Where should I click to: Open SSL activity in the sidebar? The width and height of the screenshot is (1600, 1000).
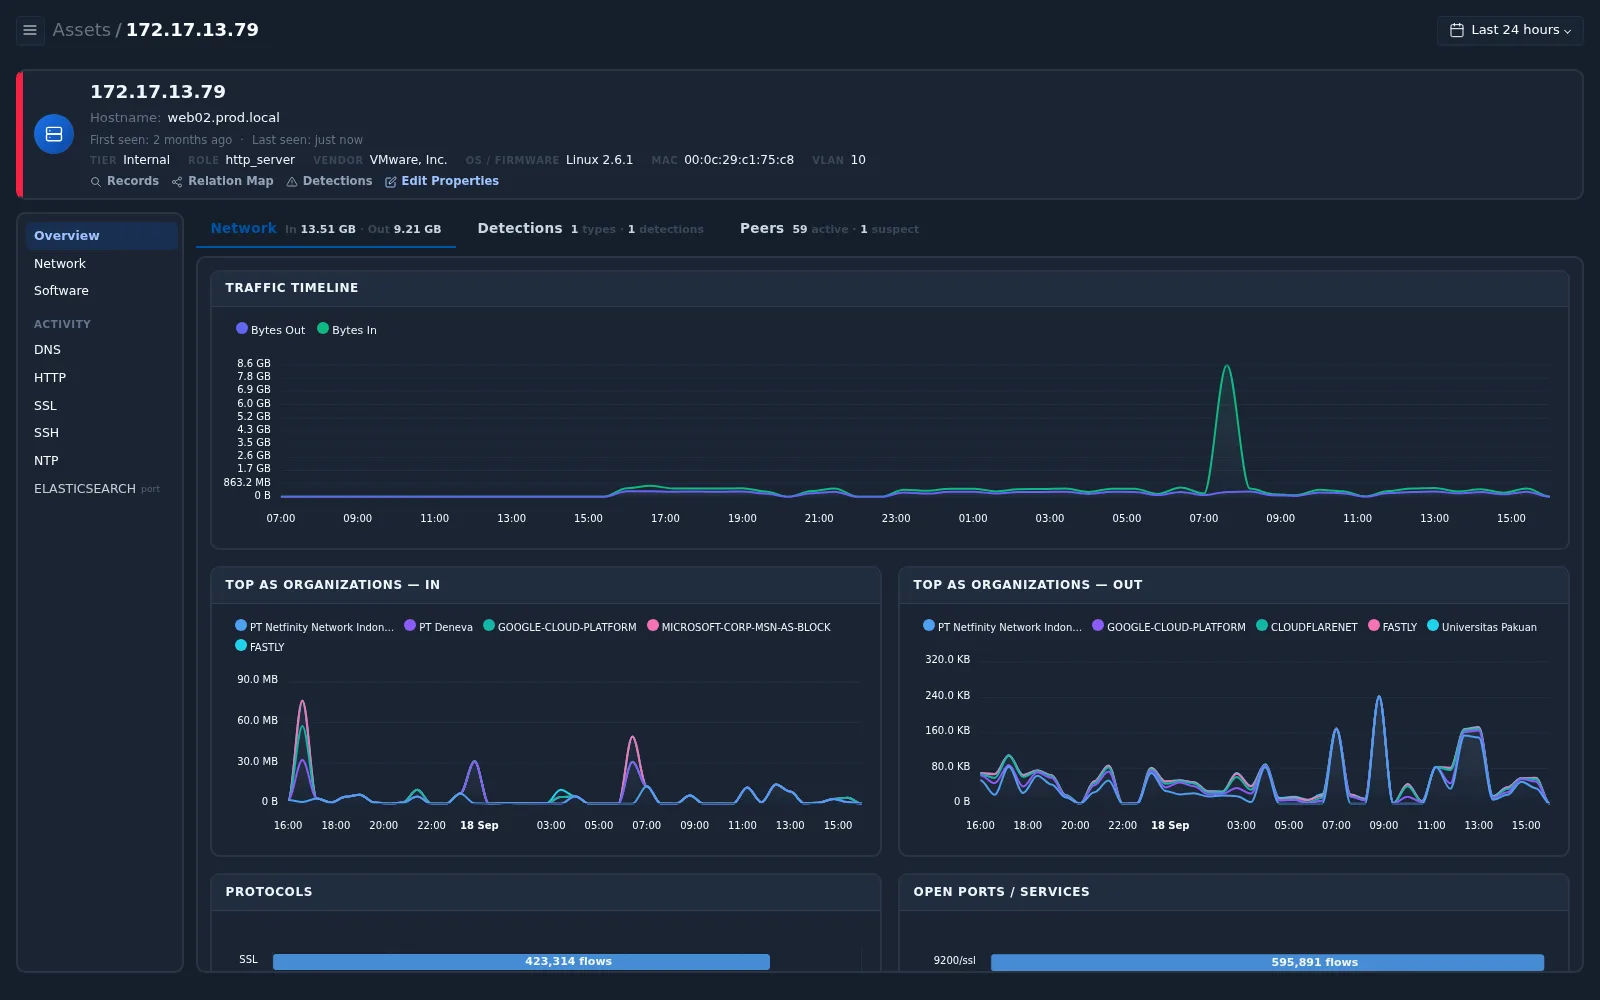pos(101,406)
